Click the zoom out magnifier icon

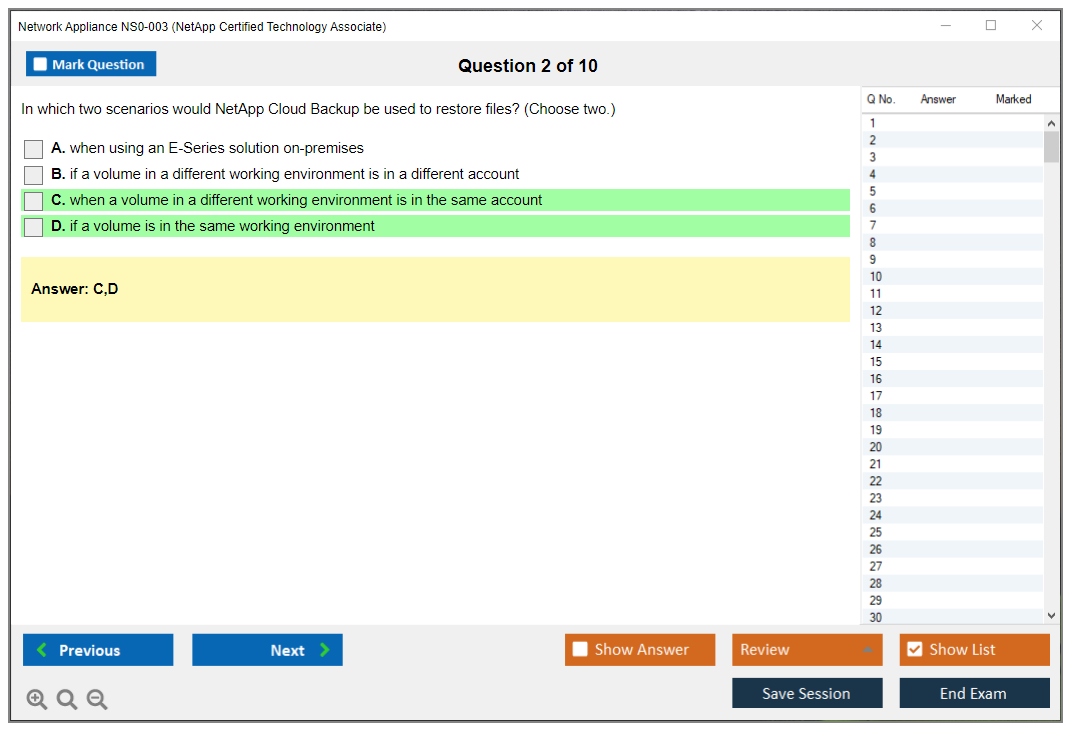(97, 700)
